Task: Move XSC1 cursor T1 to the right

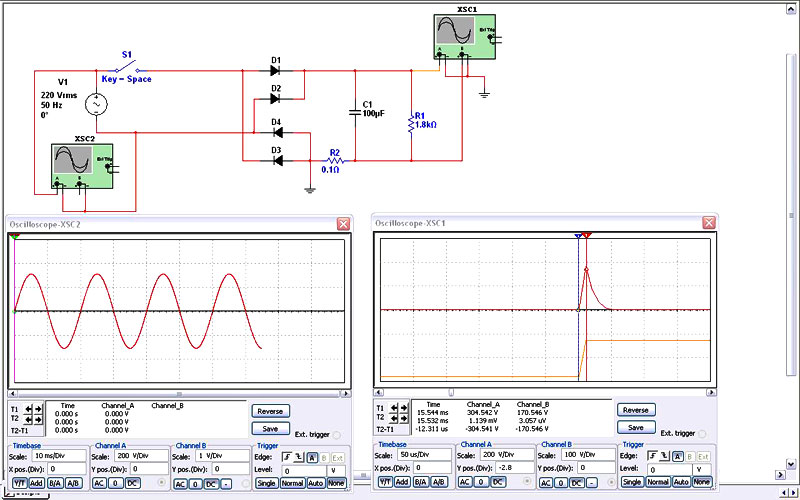Action: [406, 408]
